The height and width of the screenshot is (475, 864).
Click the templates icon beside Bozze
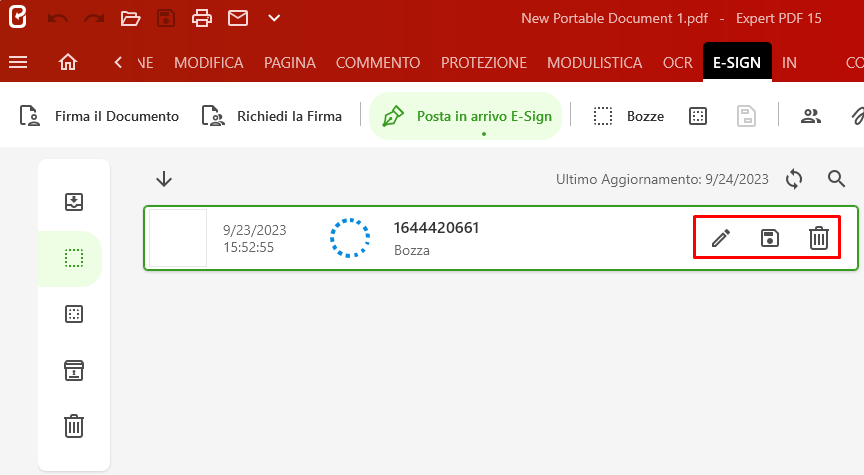(698, 116)
